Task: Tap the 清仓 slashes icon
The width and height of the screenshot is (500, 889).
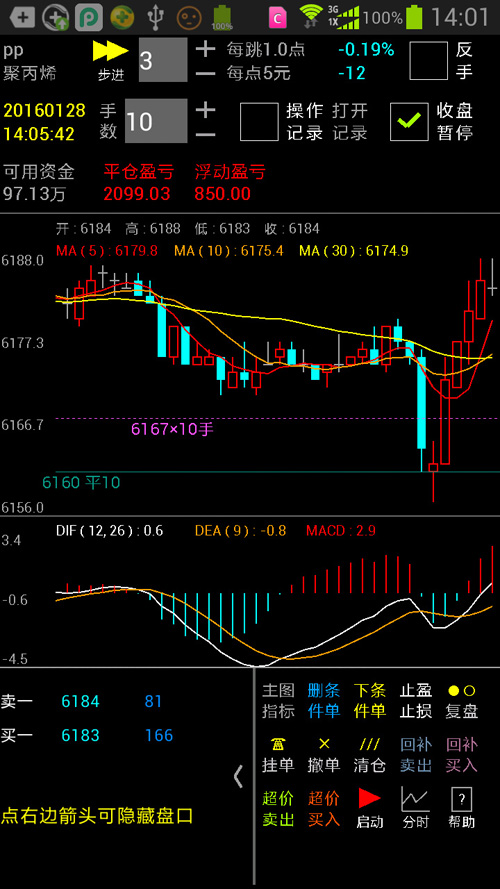Action: click(x=370, y=744)
